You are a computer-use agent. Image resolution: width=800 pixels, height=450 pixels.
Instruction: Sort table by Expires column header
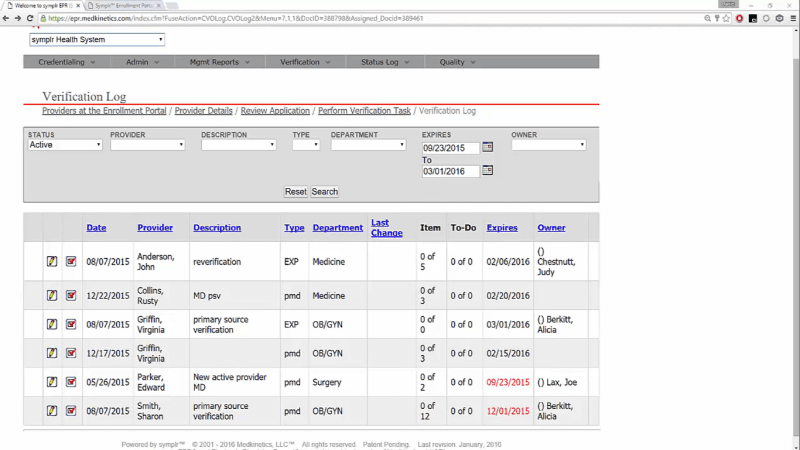pos(502,228)
